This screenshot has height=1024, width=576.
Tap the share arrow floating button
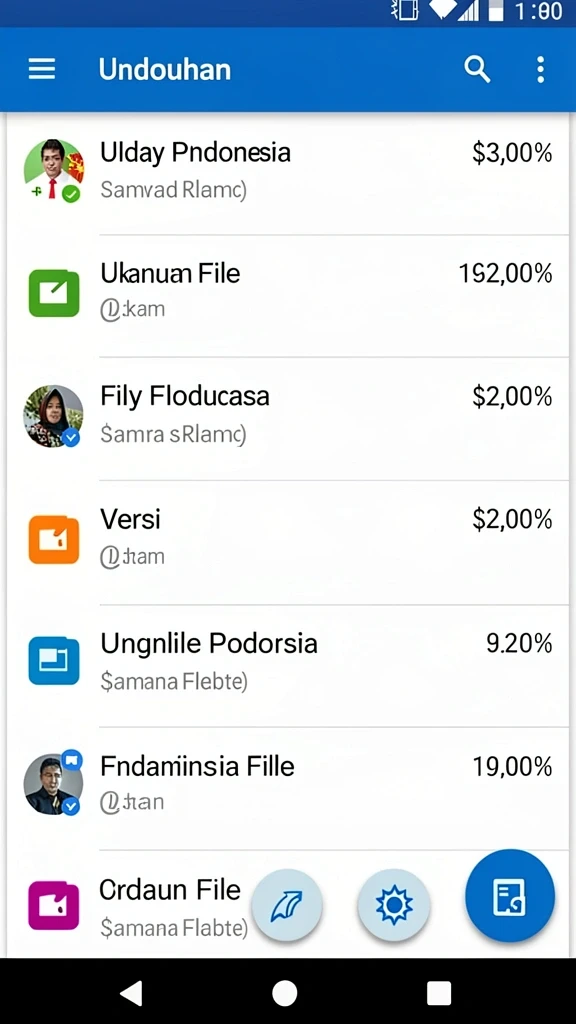point(287,904)
